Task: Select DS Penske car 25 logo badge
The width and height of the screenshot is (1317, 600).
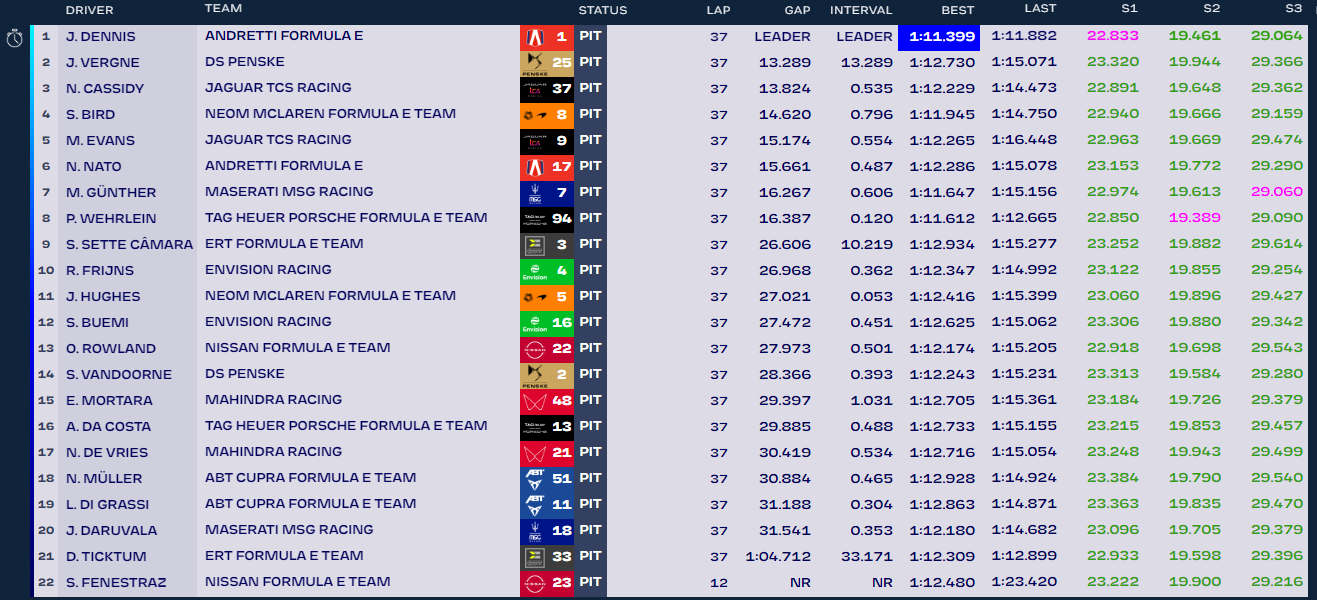Action: [x=546, y=63]
